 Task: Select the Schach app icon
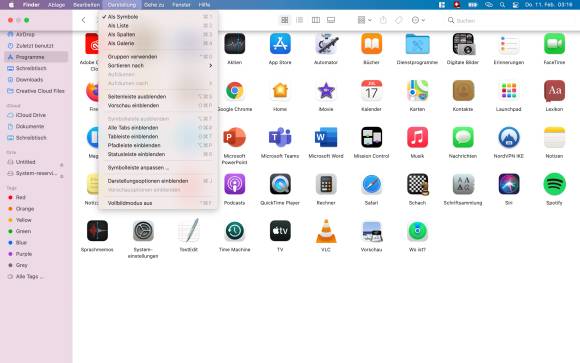[x=417, y=184]
